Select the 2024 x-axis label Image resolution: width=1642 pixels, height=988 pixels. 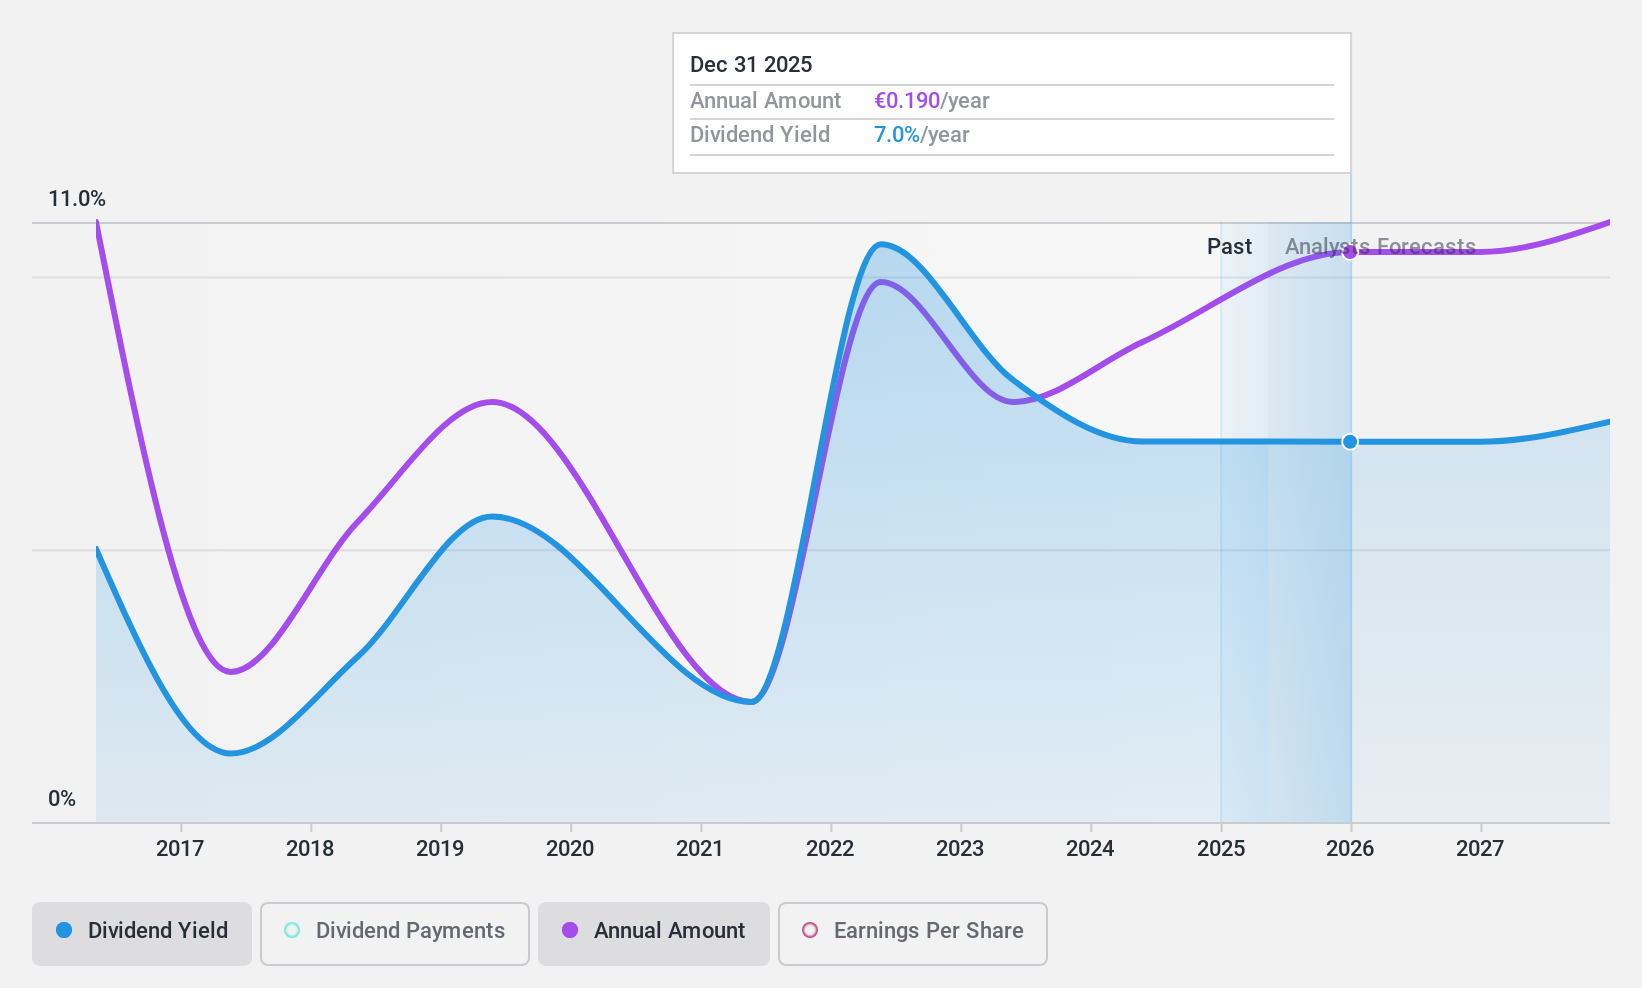click(x=1090, y=849)
